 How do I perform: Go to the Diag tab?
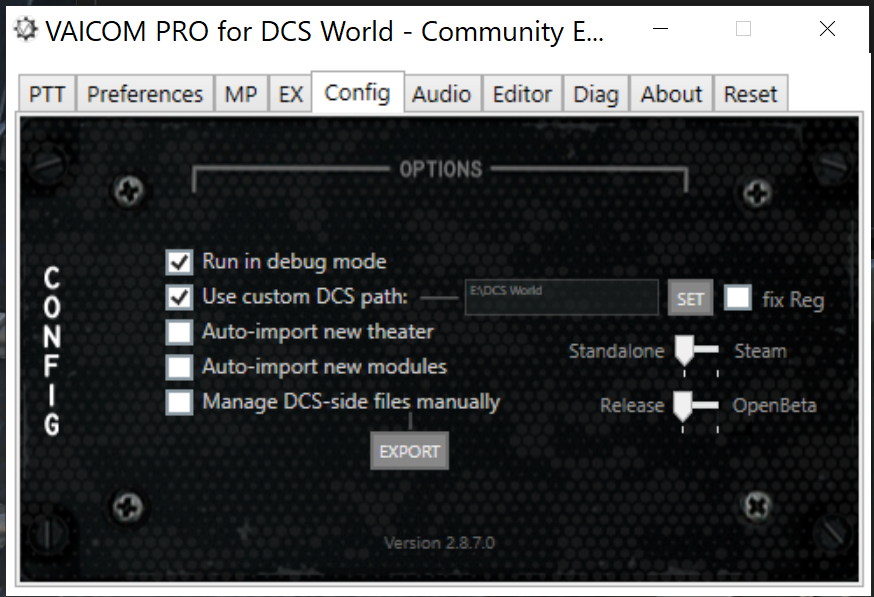tap(596, 94)
